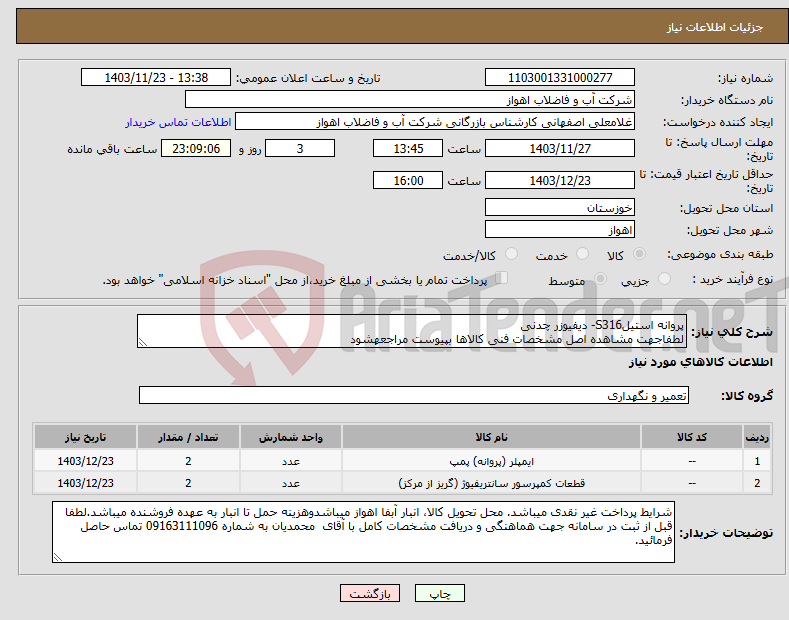Click remaining time field 23:09:06

point(196,148)
